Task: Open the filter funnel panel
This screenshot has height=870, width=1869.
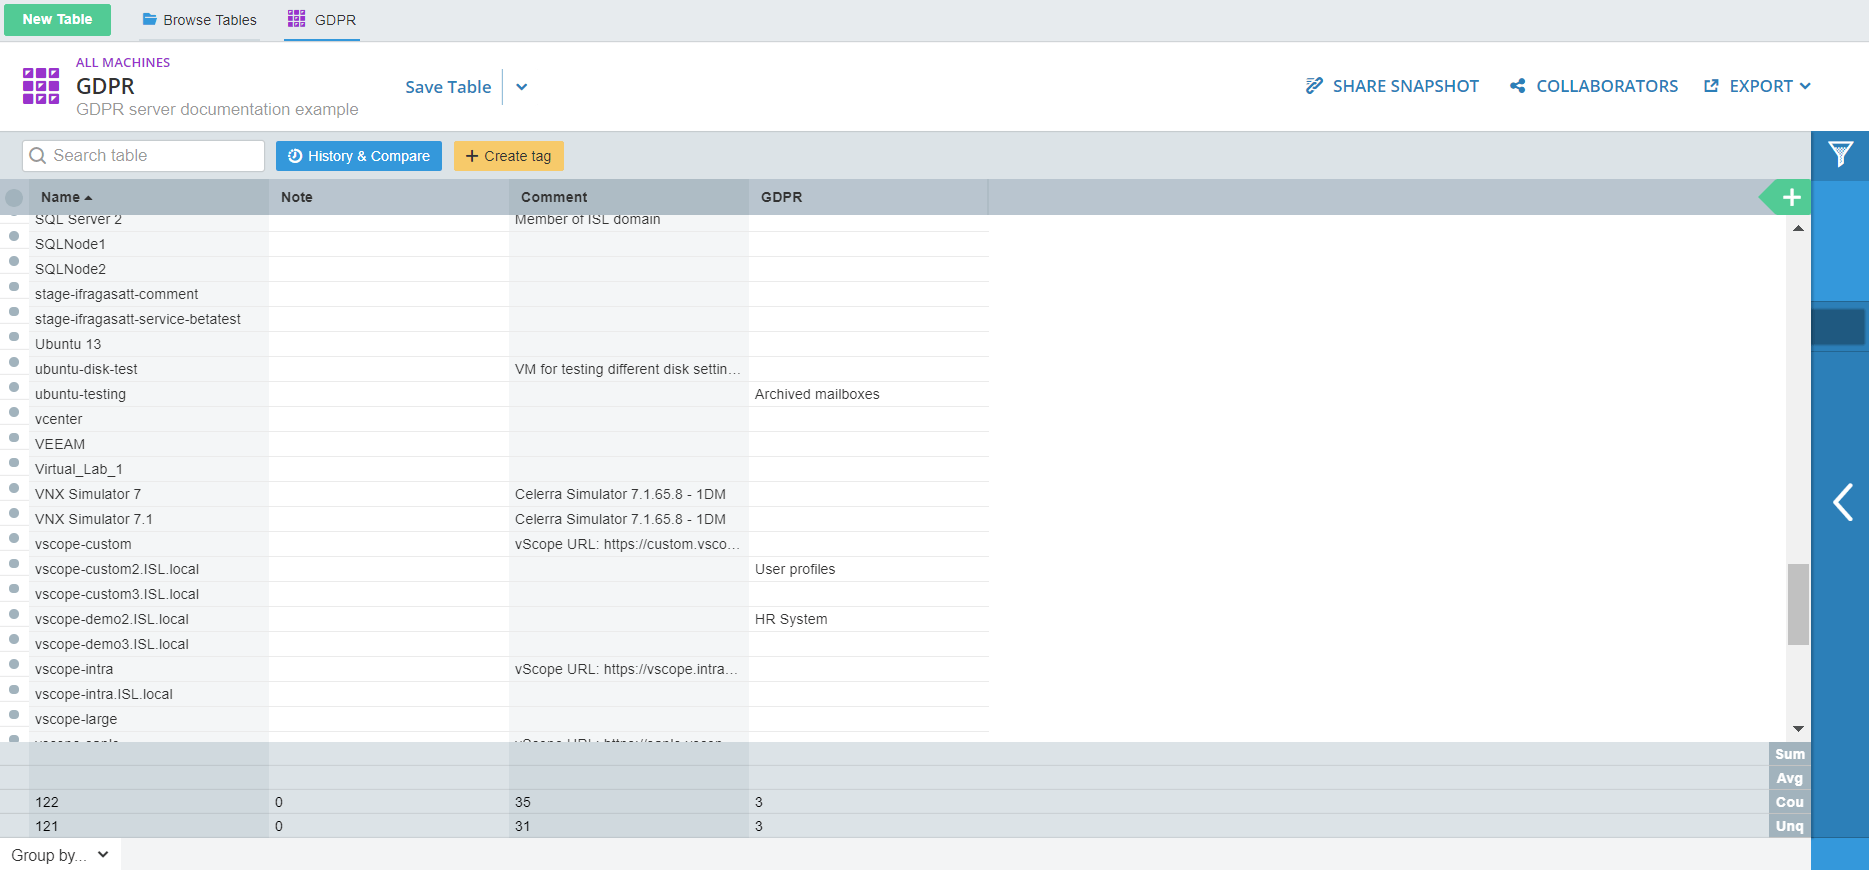Action: coord(1840,155)
